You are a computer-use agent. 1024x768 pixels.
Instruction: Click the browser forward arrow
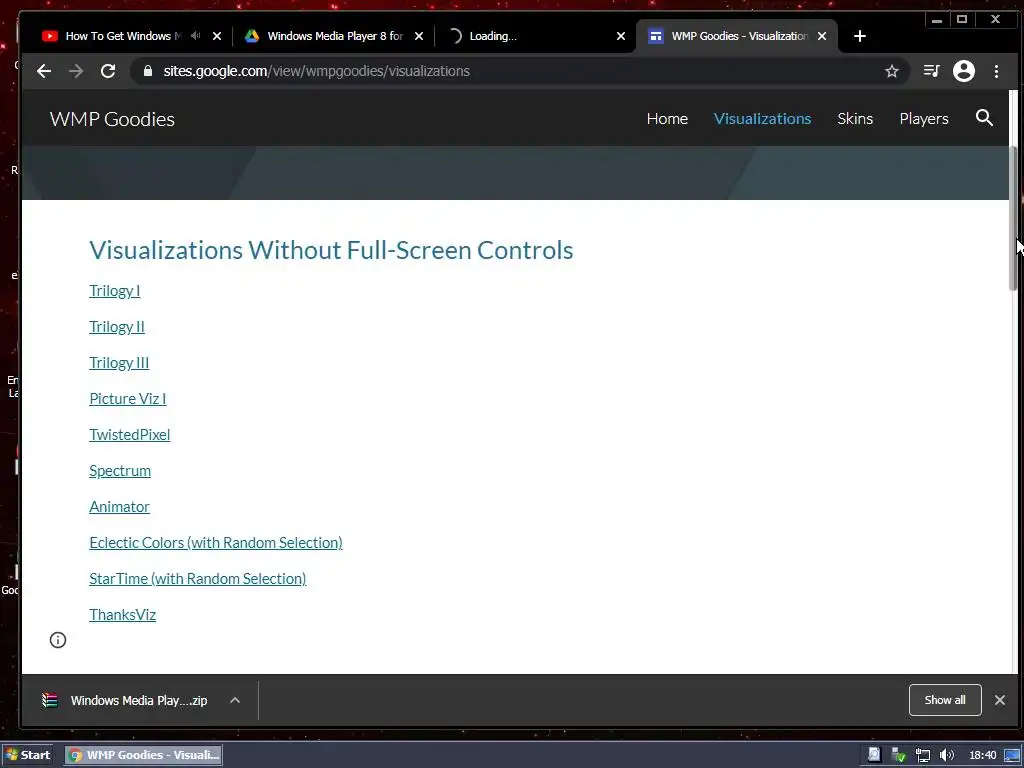pos(76,71)
